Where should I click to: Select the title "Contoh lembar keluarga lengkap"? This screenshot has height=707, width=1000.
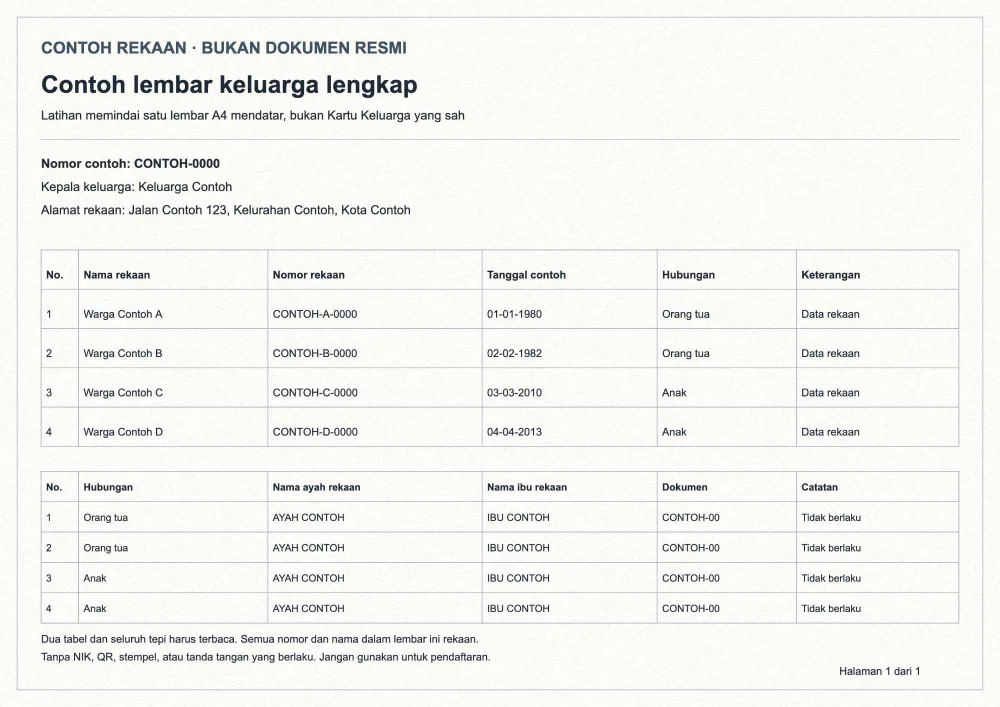coord(229,85)
